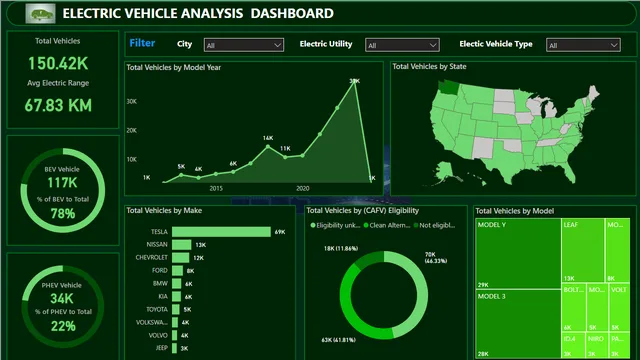Click the LEAF treemap tile
The height and width of the screenshot is (360, 640).
(583, 251)
